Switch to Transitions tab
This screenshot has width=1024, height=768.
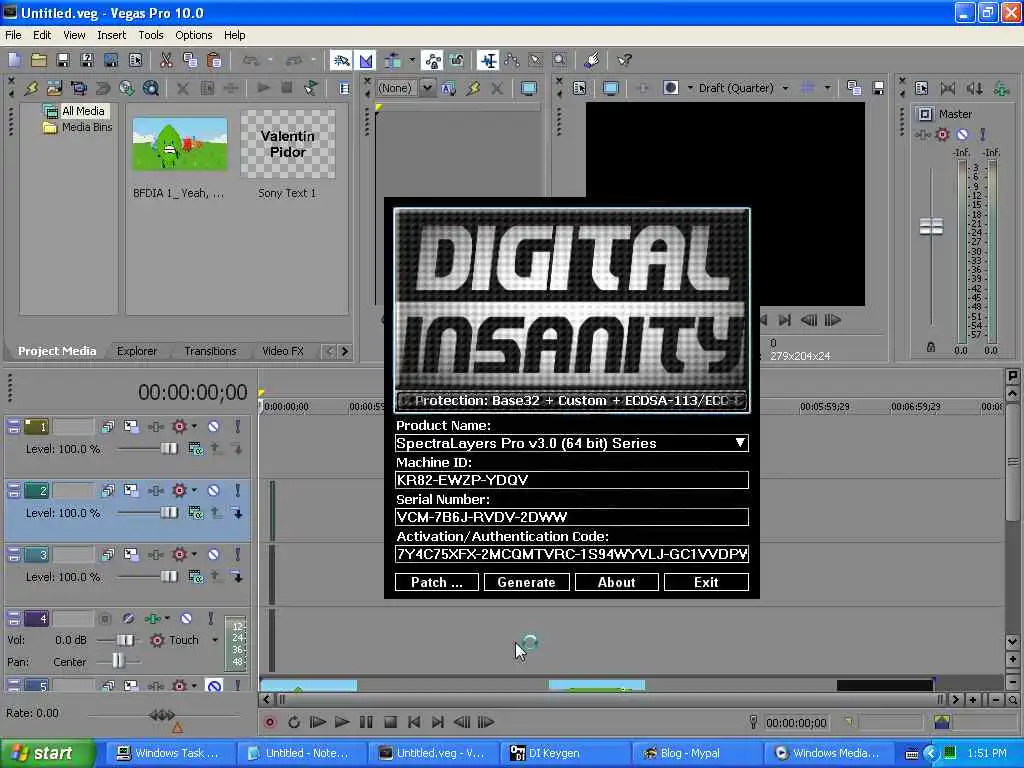210,351
